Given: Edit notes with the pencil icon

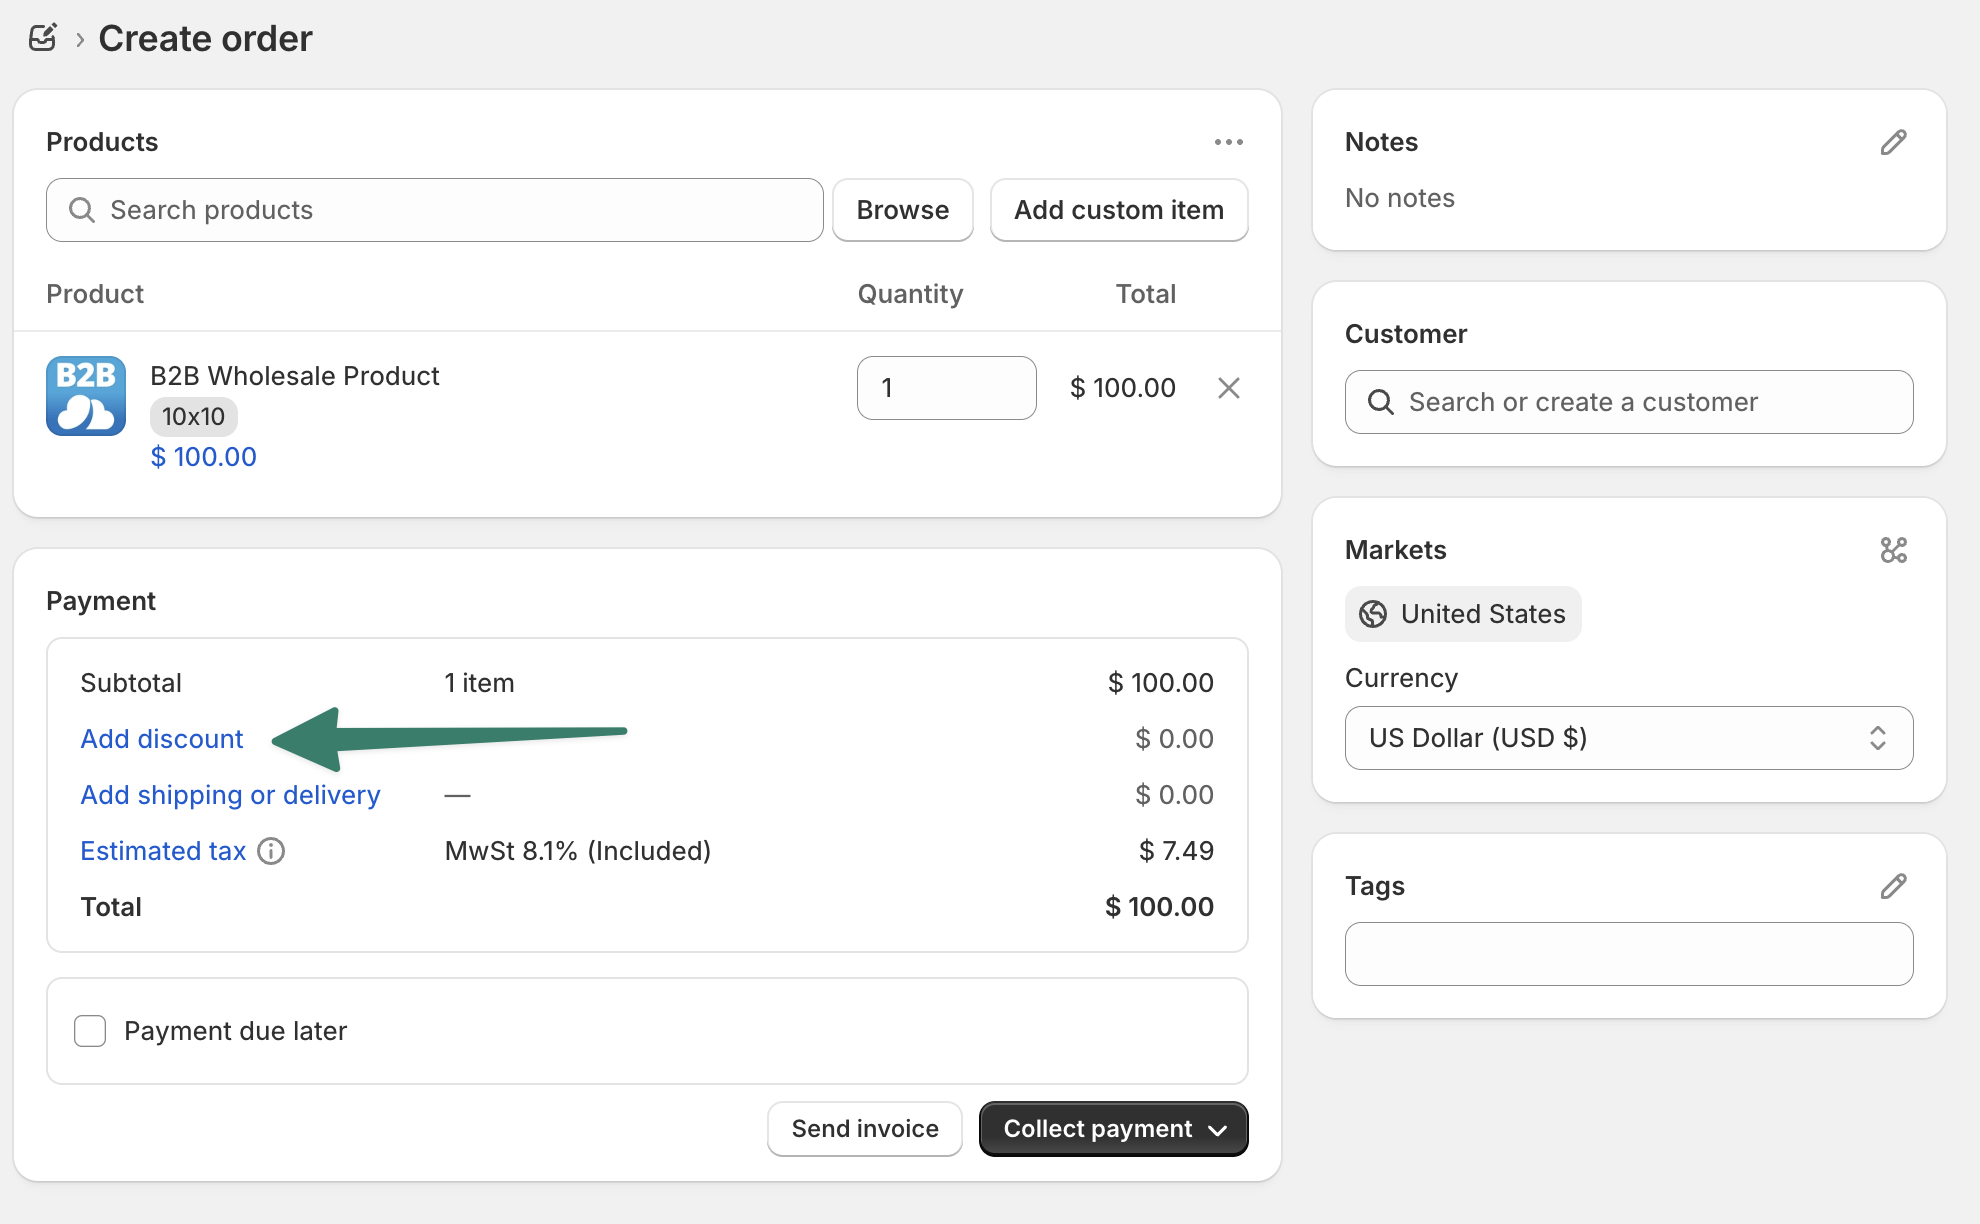Looking at the screenshot, I should pos(1892,142).
